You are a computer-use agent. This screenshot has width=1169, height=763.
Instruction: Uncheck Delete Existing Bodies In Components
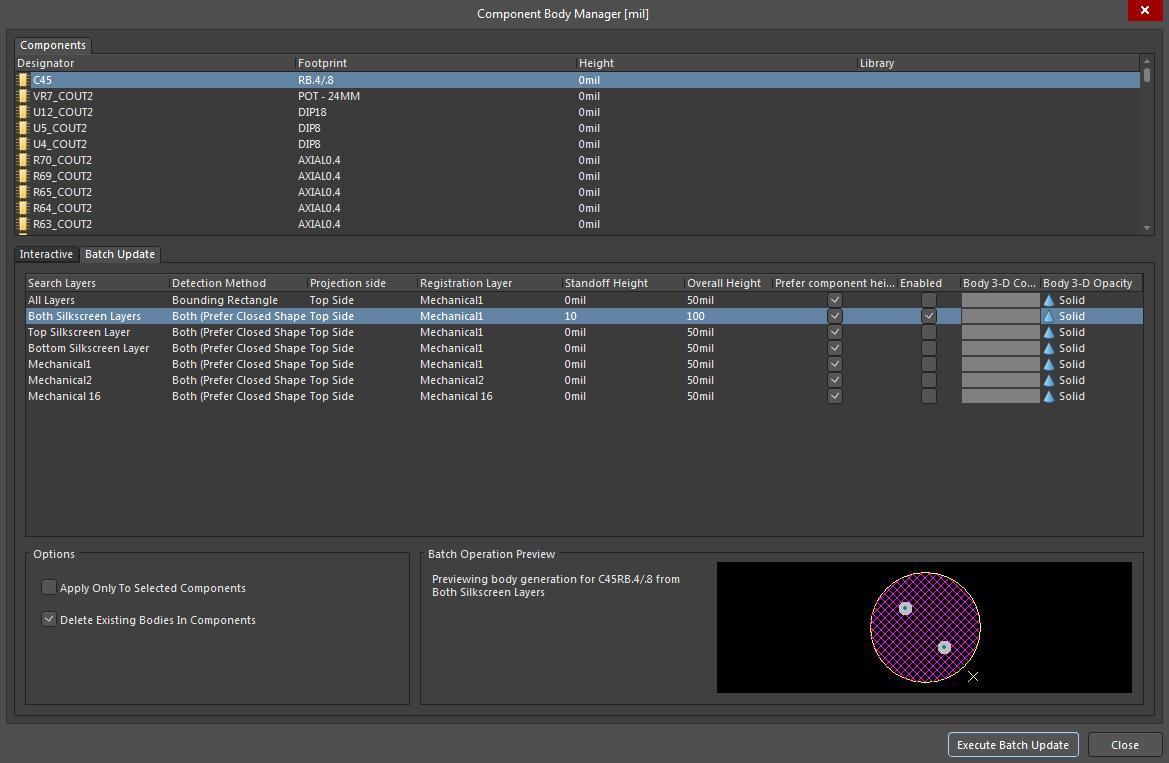[49, 620]
